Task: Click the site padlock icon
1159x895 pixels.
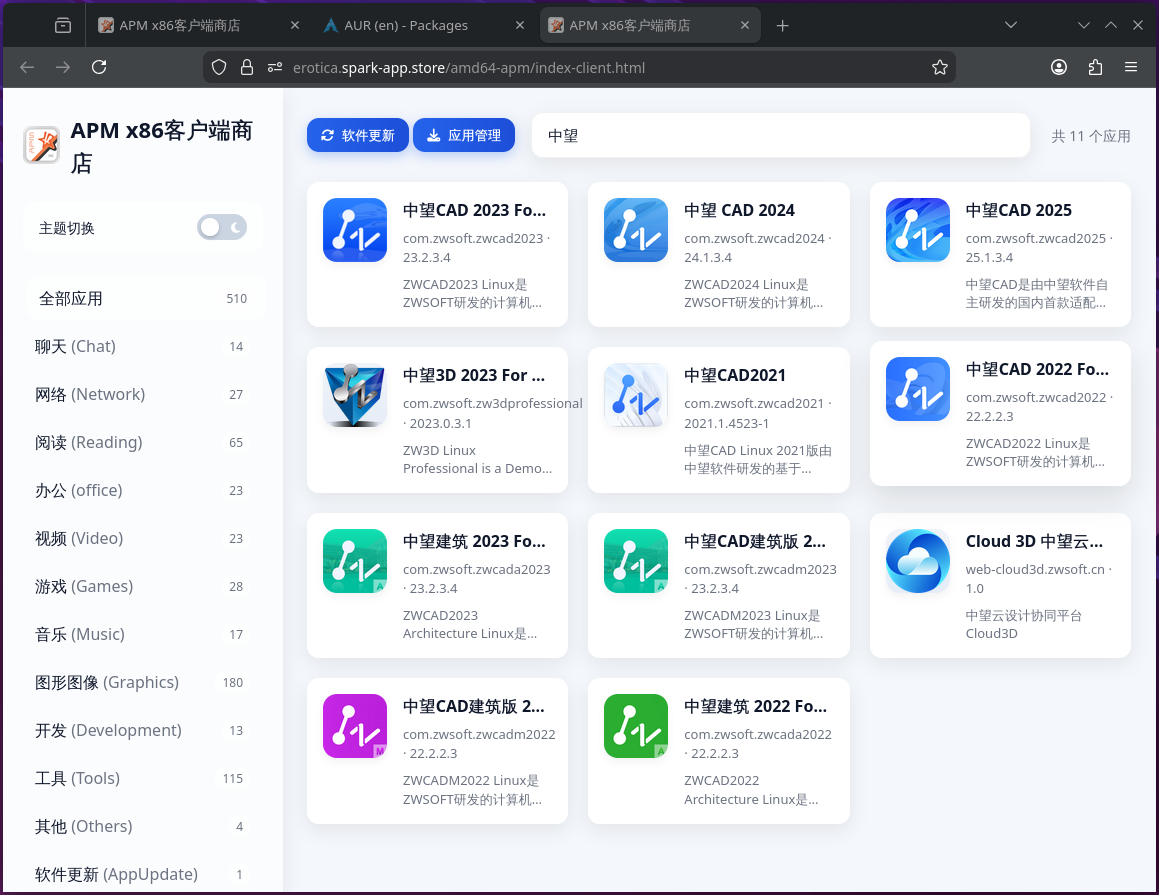Action: 247,67
